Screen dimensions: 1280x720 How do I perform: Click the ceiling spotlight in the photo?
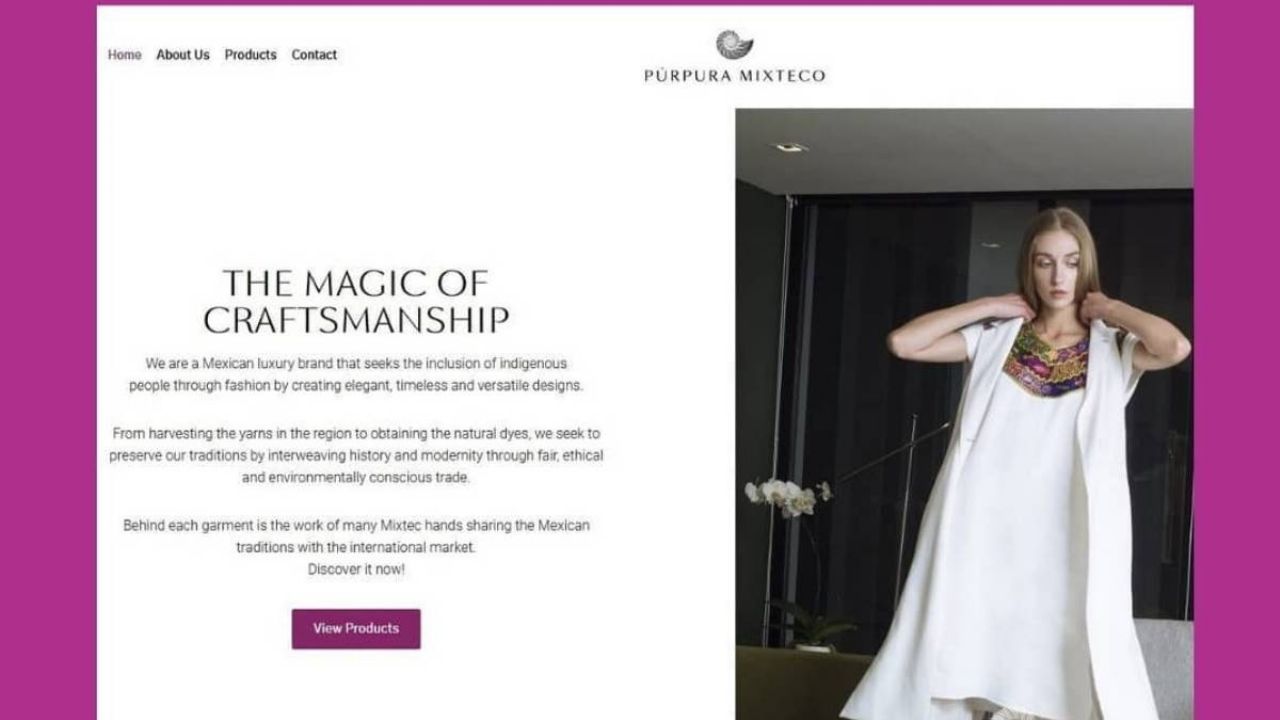click(x=791, y=147)
